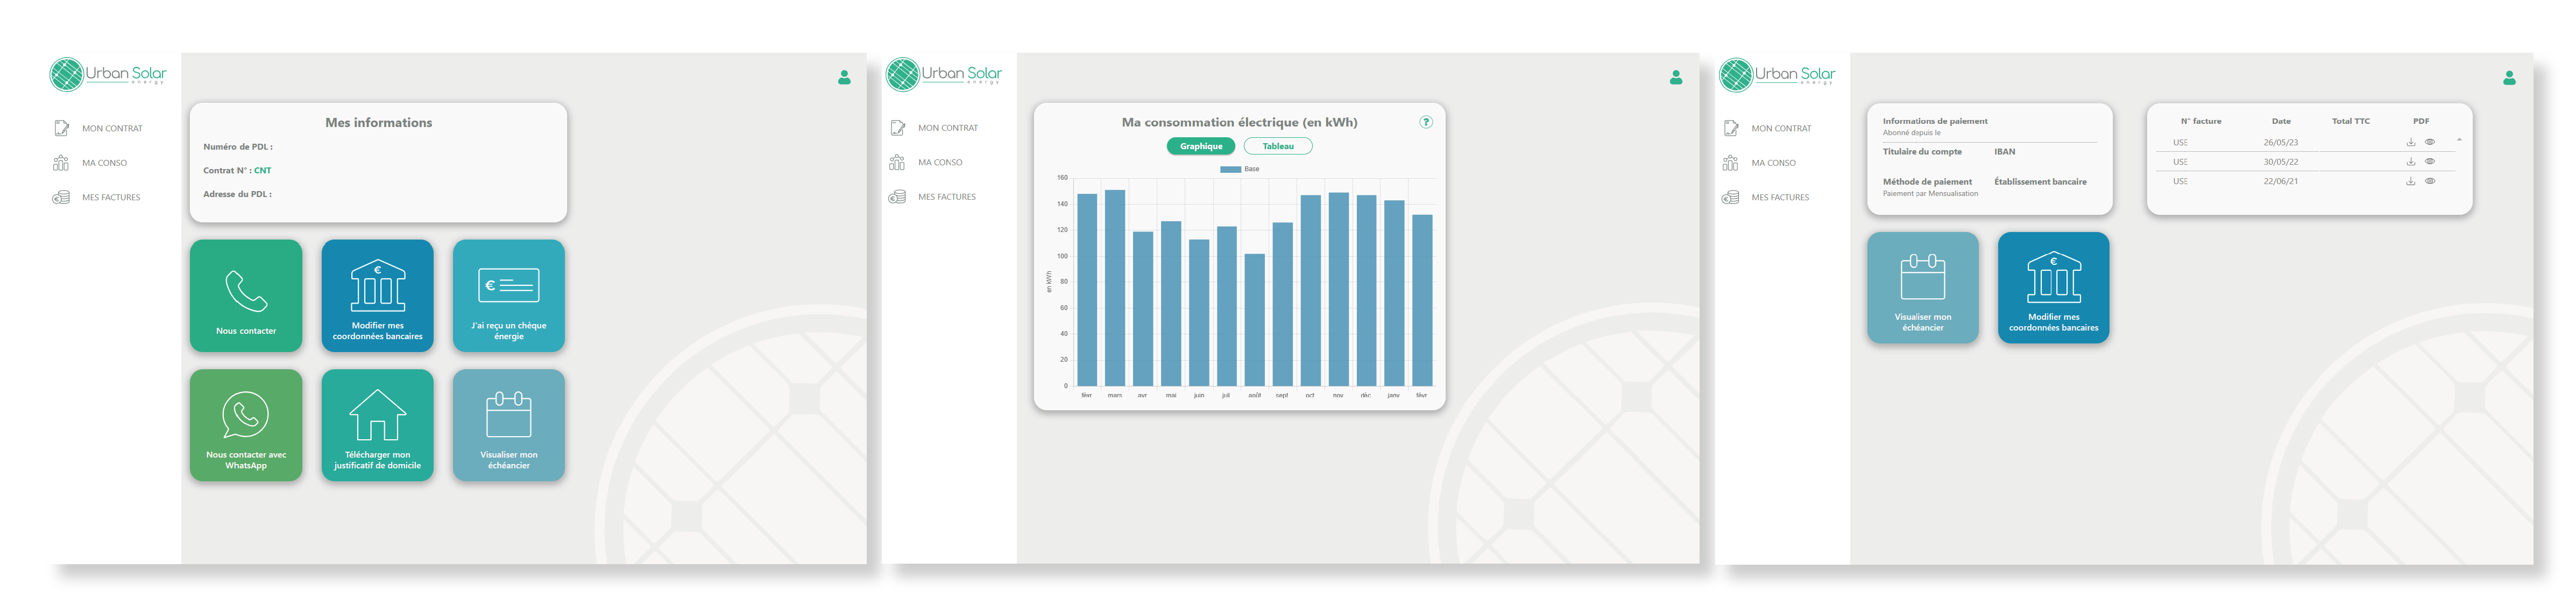Toggle the Base series legend swatch
The image size is (2576, 604).
(1230, 169)
